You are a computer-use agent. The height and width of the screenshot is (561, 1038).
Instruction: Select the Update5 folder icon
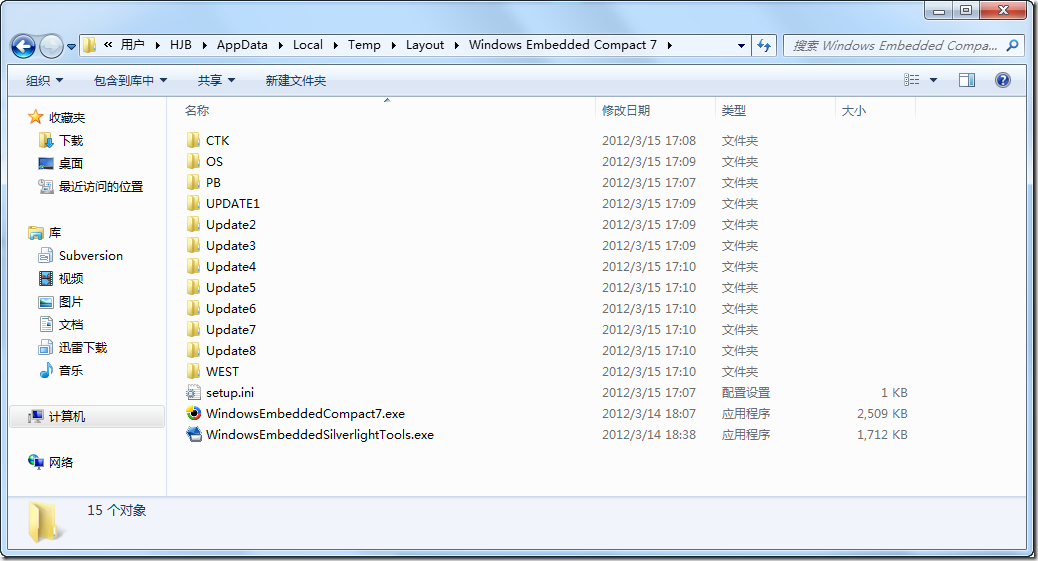pos(193,287)
